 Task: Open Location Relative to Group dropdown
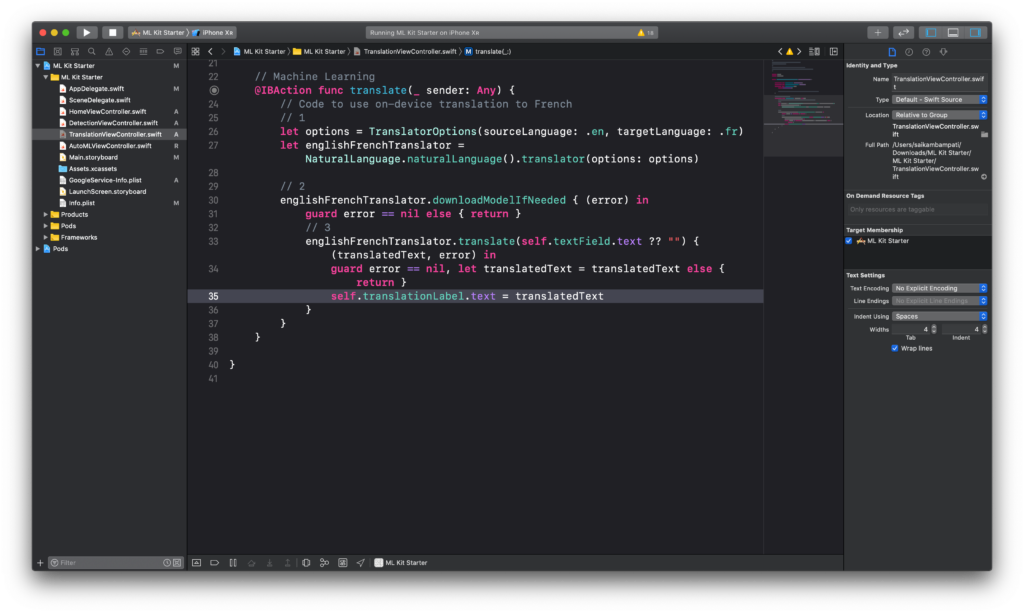pos(939,115)
